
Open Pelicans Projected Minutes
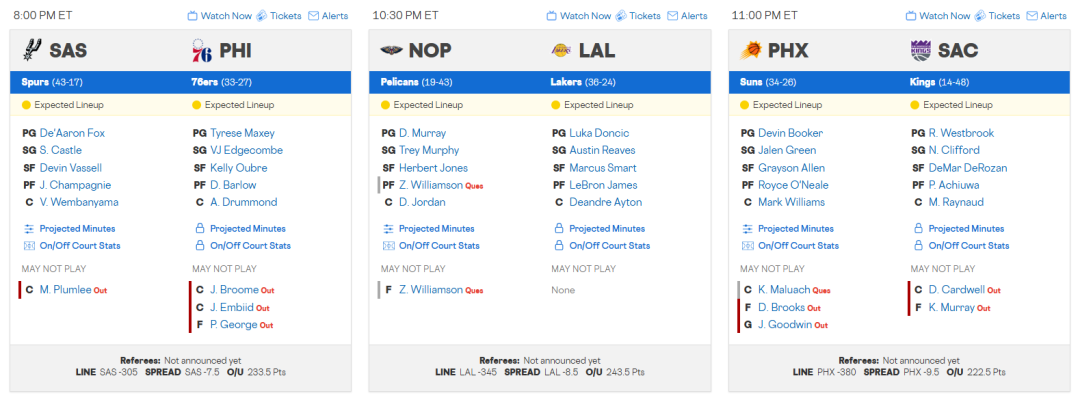point(436,229)
